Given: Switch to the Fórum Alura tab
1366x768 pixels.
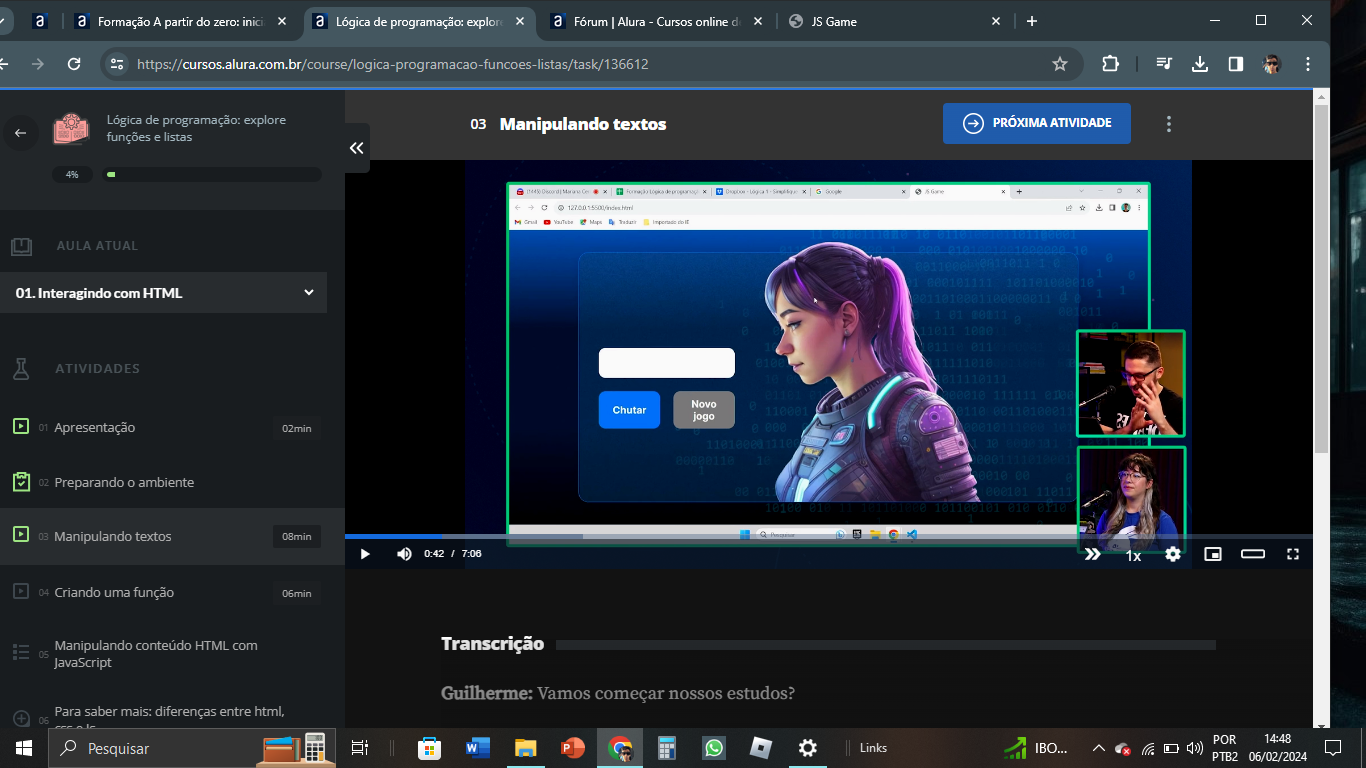Looking at the screenshot, I should point(655,21).
